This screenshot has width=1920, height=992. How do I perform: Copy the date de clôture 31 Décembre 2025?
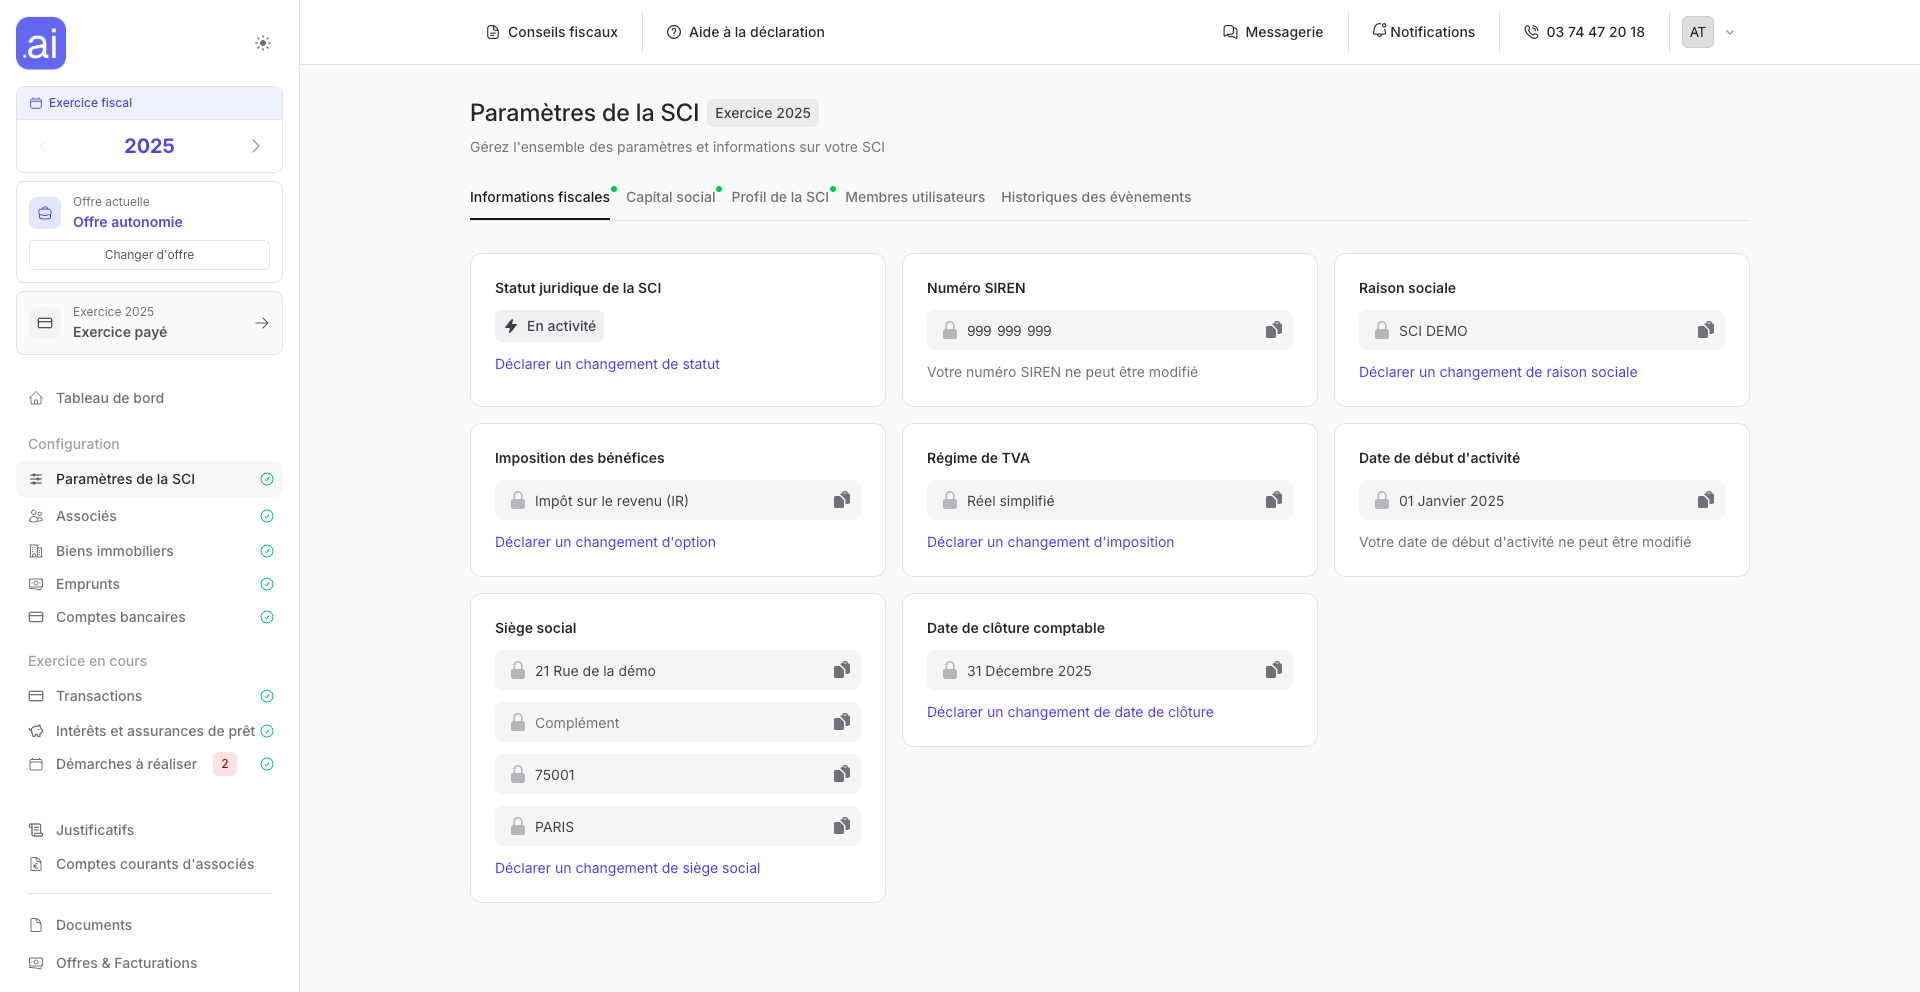(1274, 670)
